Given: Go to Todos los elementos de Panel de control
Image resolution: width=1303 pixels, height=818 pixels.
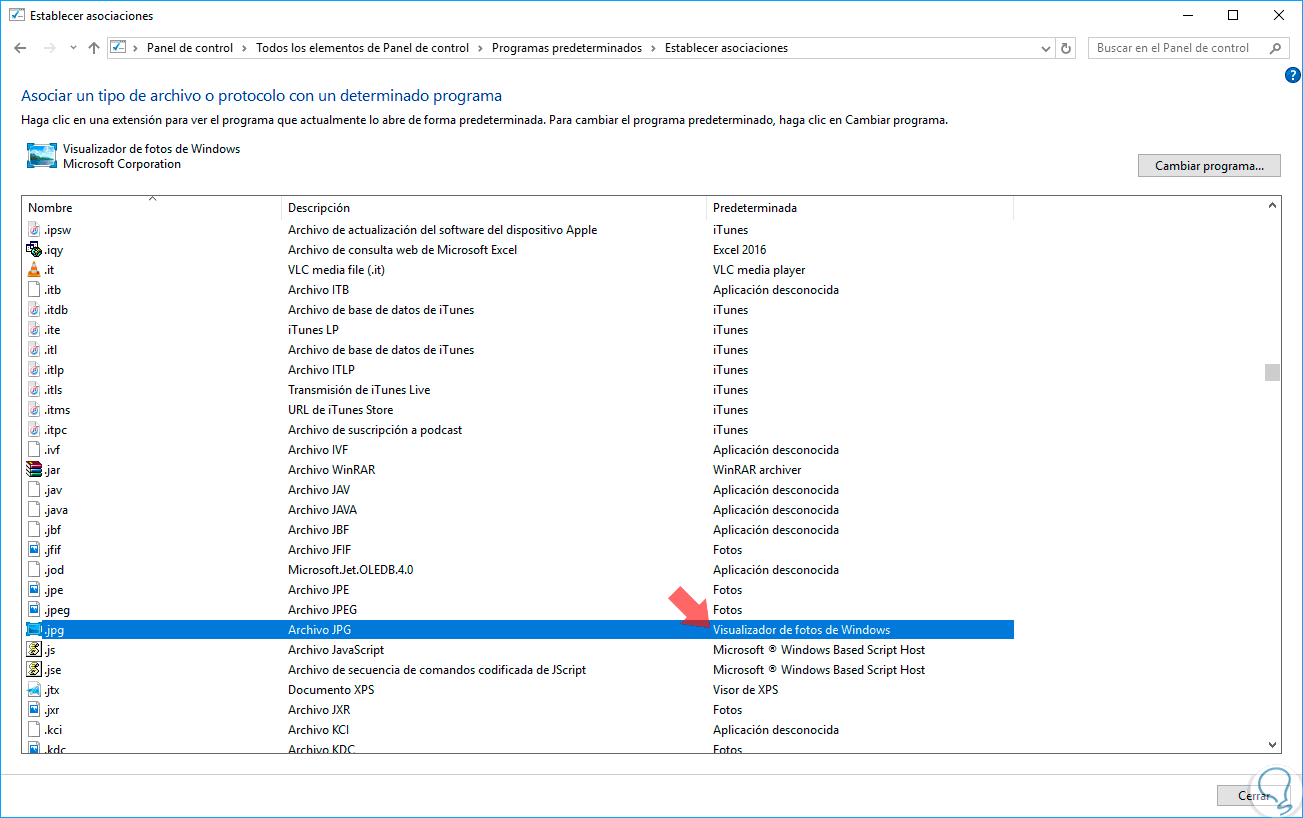Looking at the screenshot, I should 363,48.
